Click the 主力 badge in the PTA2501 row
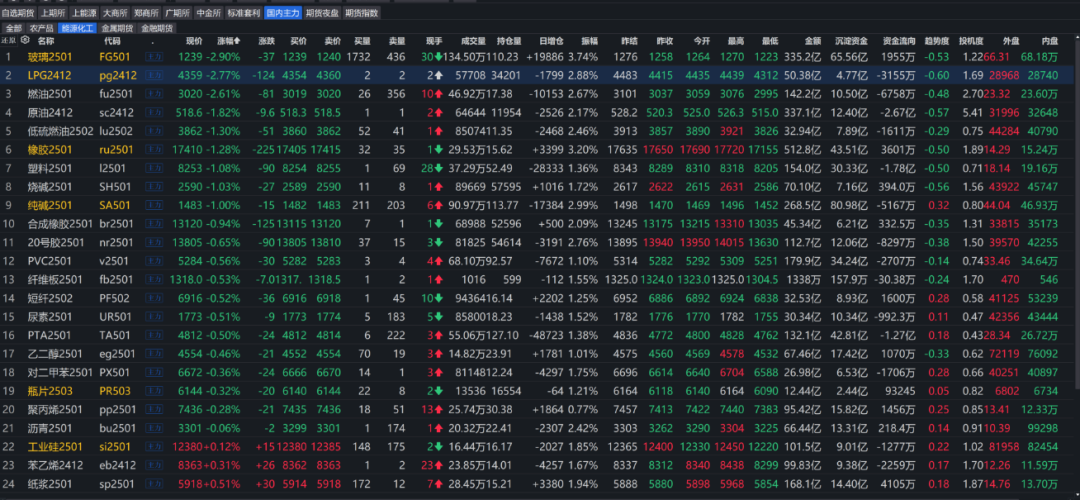The height and width of the screenshot is (500, 1080). [152, 335]
